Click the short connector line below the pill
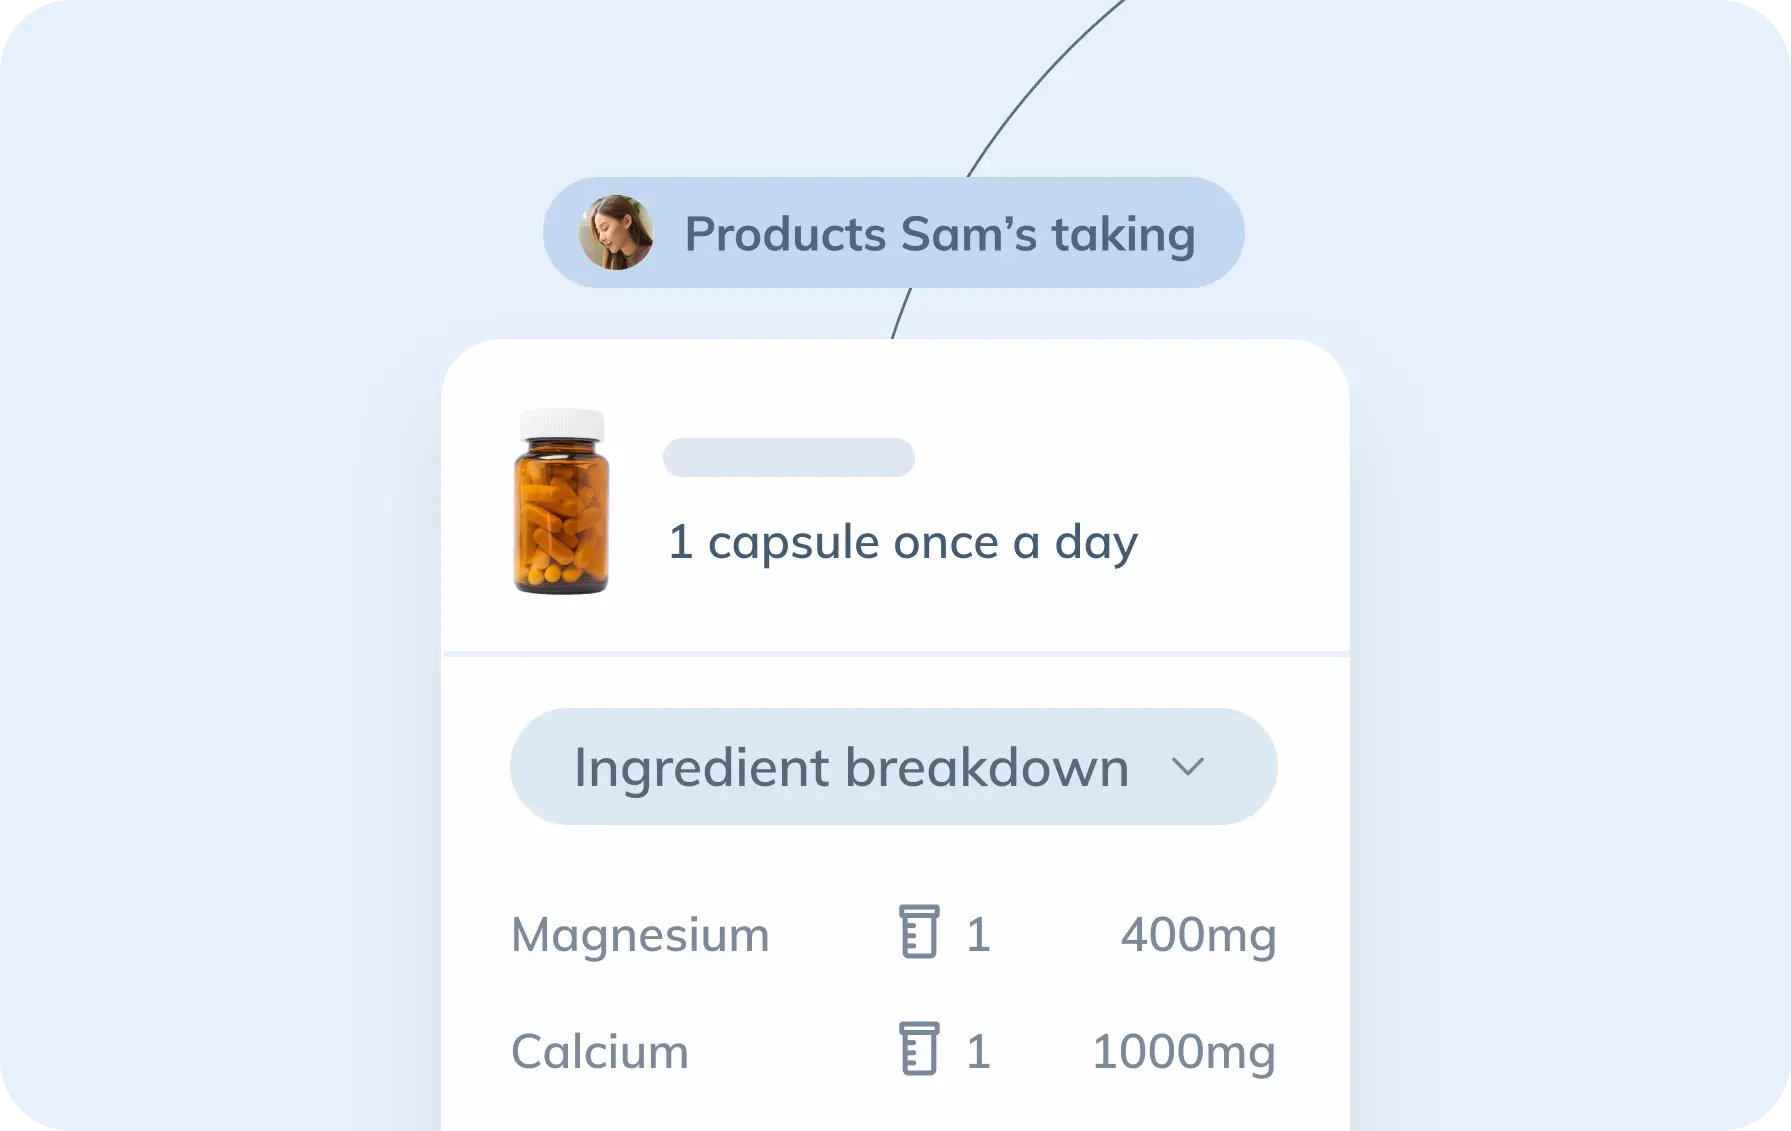 click(x=901, y=313)
